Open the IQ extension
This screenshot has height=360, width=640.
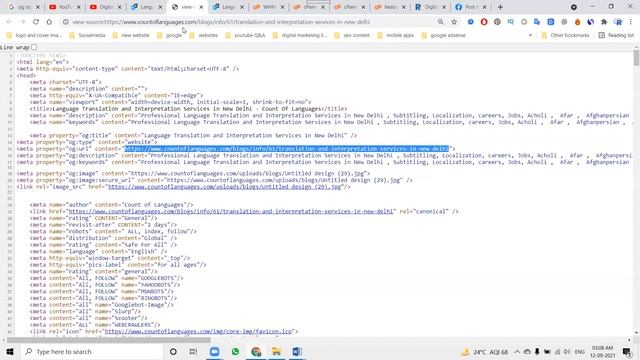(x=510, y=22)
